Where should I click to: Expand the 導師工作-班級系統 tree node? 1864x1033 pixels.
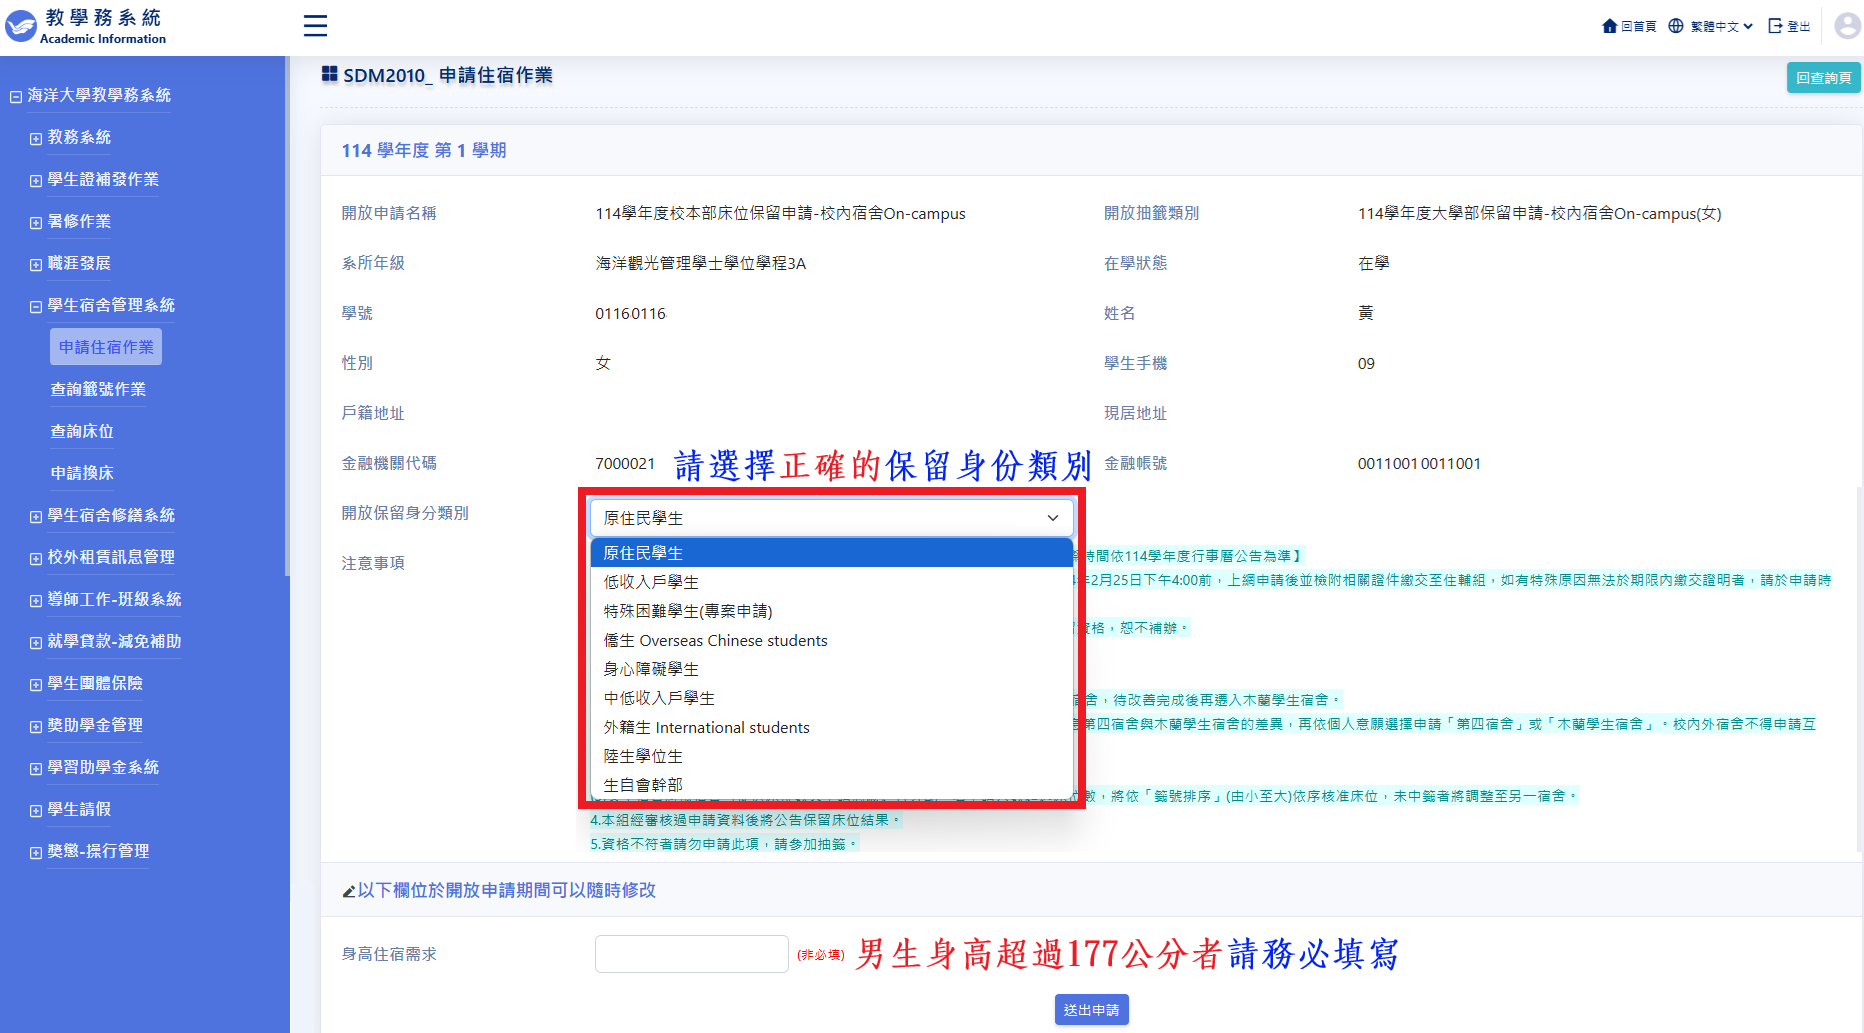coord(36,601)
